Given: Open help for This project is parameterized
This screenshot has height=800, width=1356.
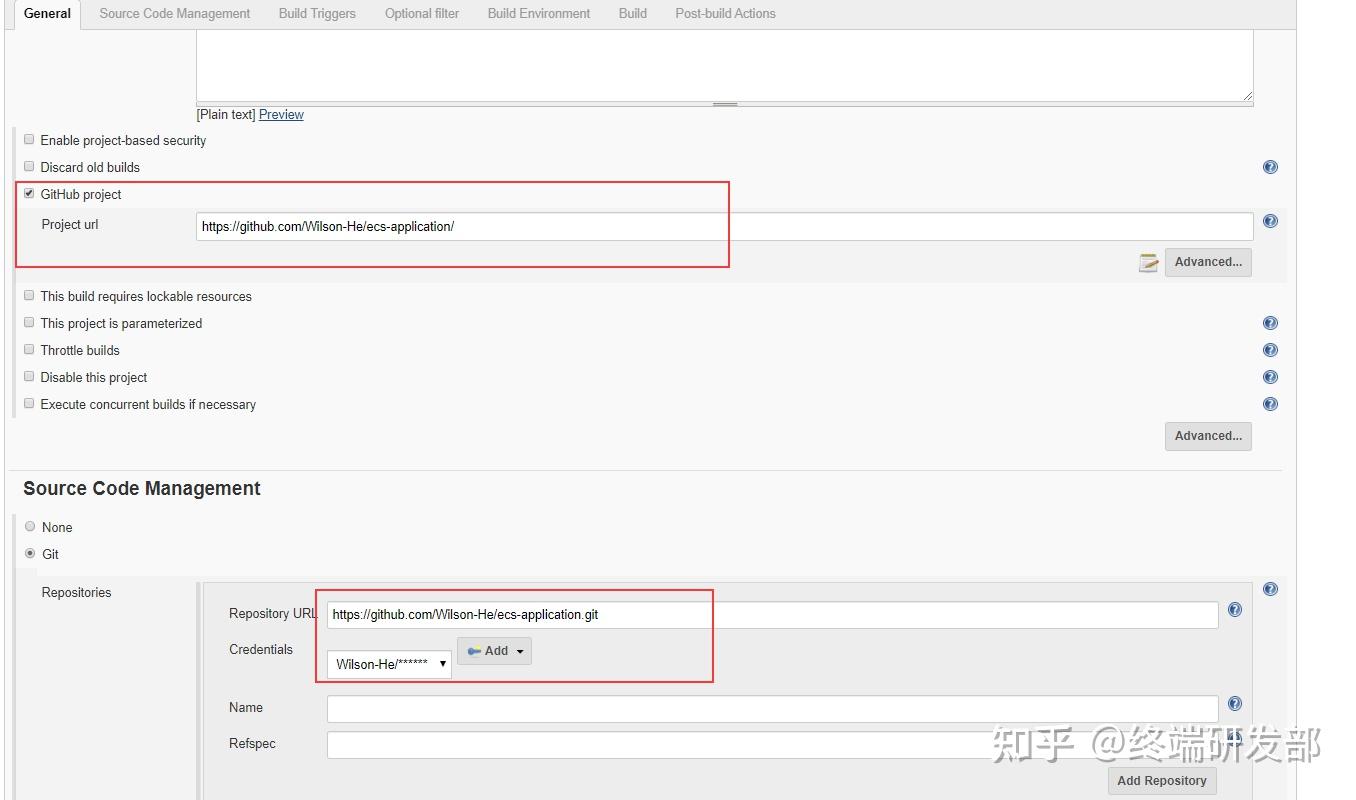Looking at the screenshot, I should point(1270,323).
